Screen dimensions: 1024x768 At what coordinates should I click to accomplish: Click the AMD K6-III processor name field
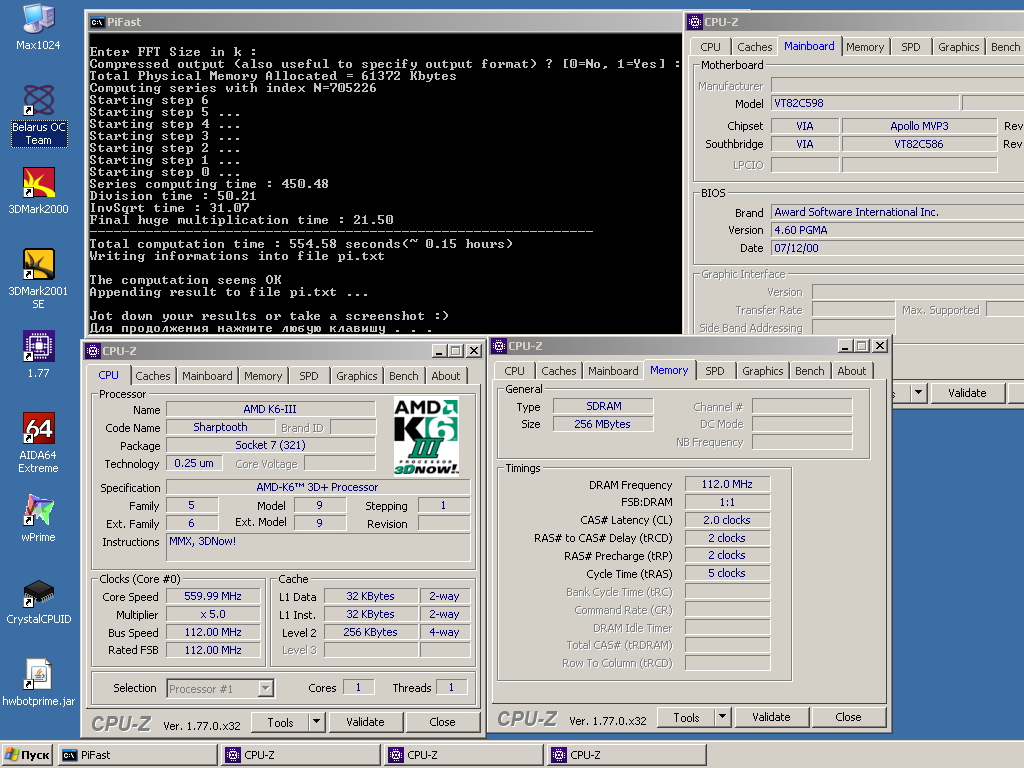(x=270, y=409)
